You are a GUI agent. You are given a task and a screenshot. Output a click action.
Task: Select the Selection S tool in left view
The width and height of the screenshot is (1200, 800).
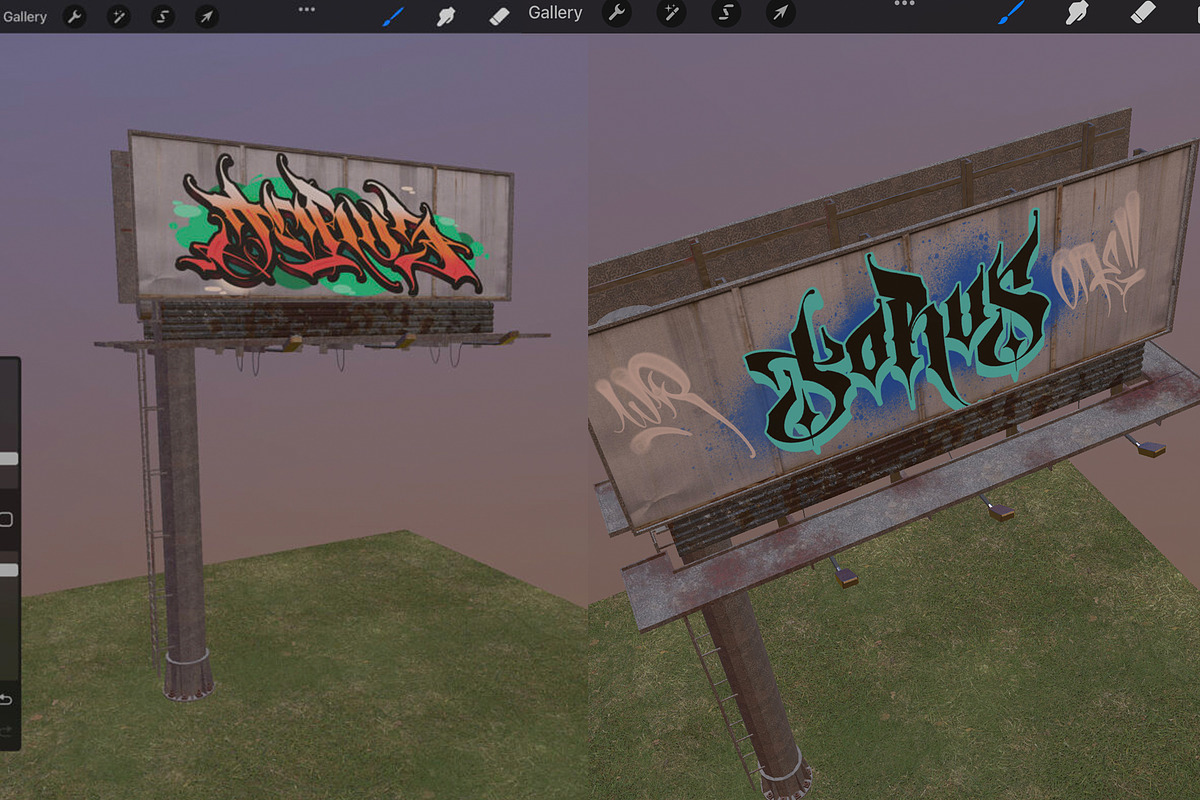pyautogui.click(x=162, y=17)
